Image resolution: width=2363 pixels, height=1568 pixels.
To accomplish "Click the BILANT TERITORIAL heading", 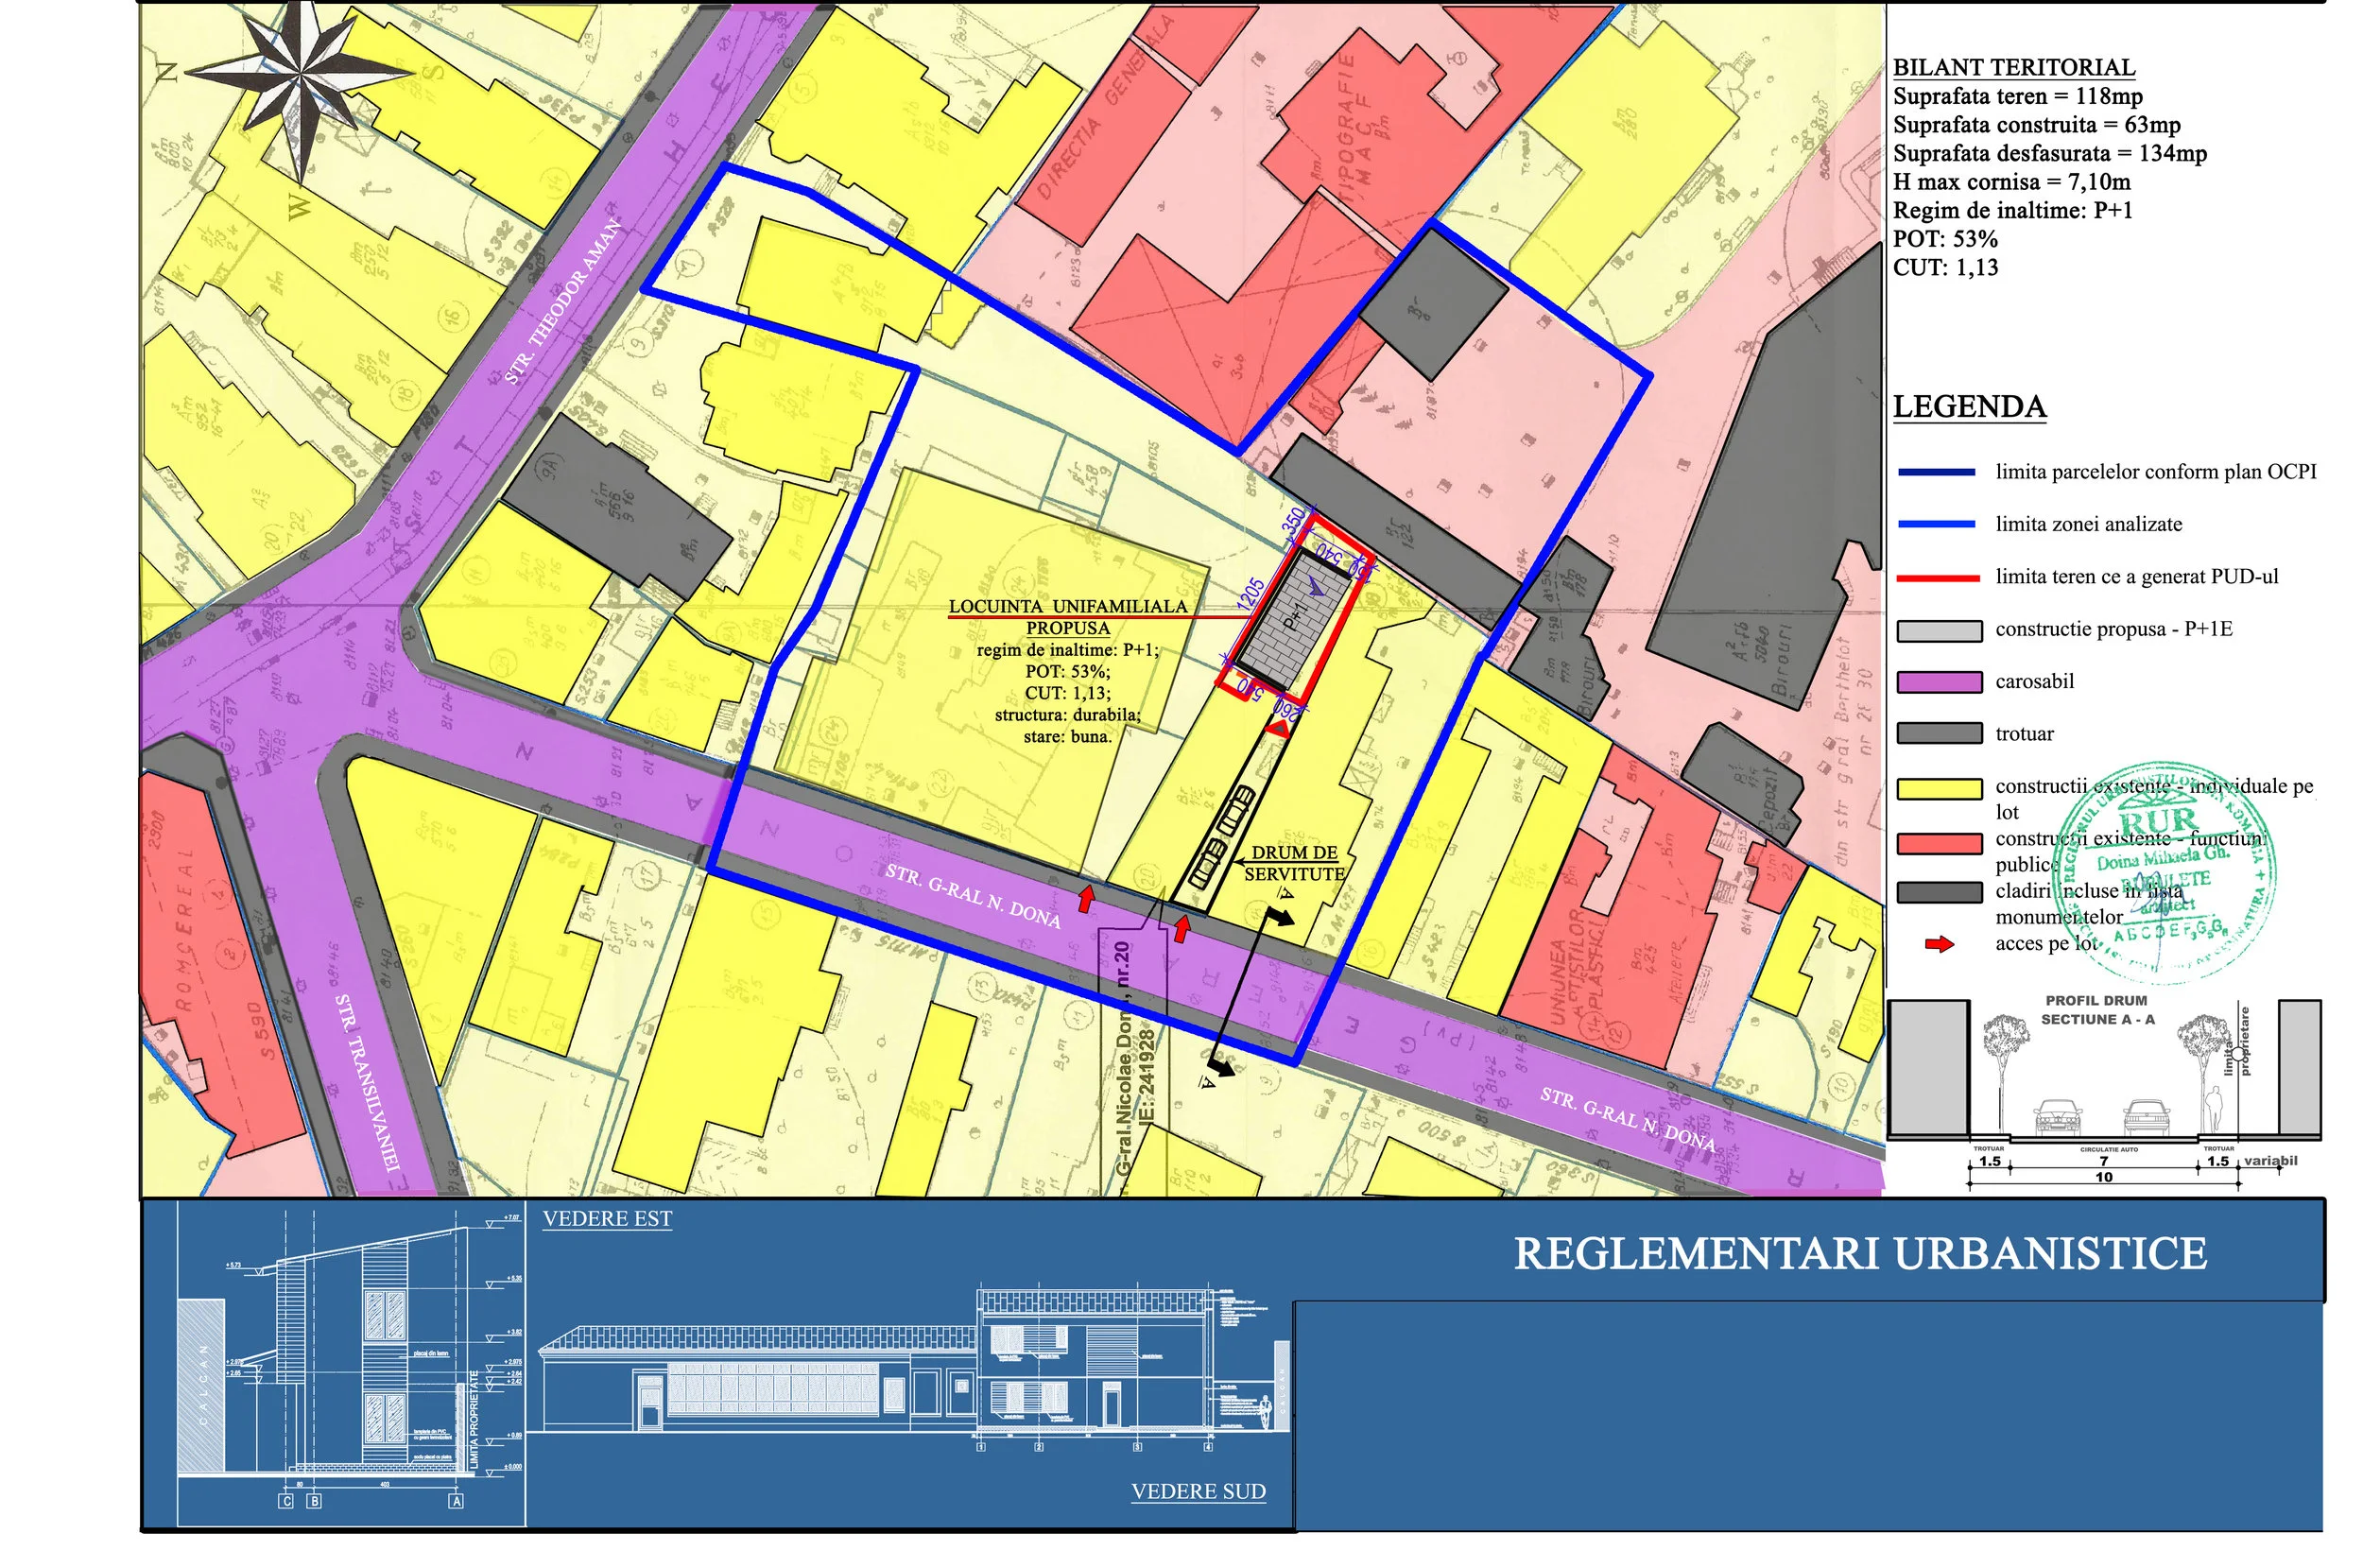I will [2013, 67].
